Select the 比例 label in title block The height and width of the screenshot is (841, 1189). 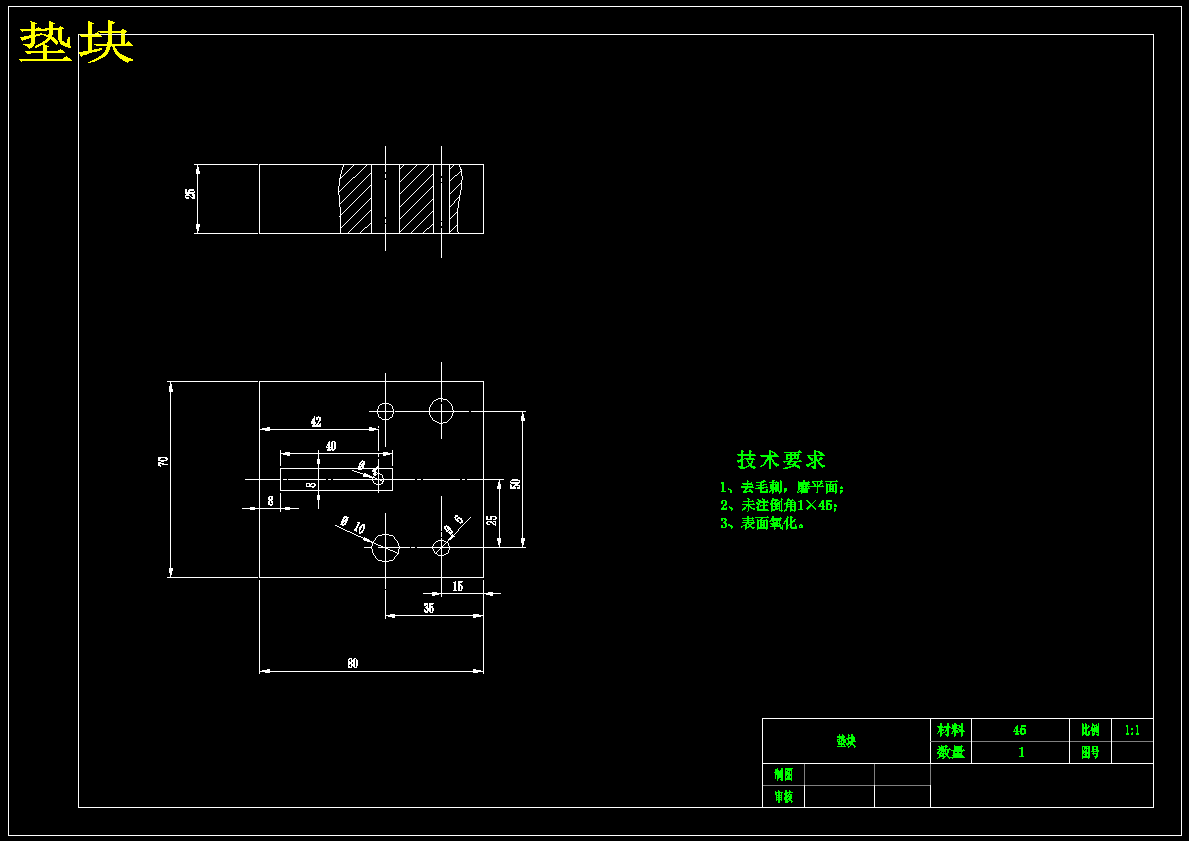coord(1090,730)
